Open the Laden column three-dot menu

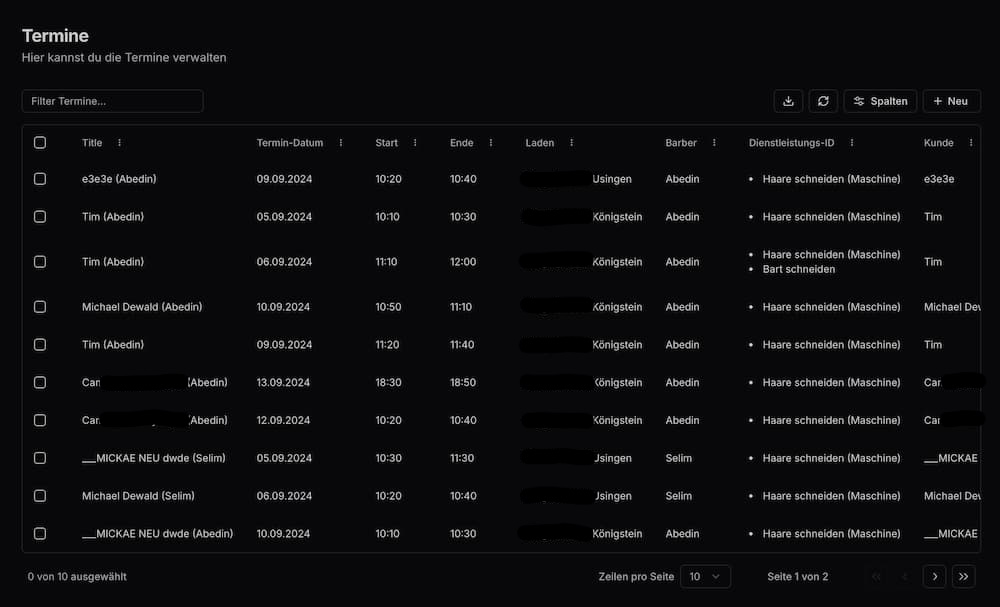(572, 143)
